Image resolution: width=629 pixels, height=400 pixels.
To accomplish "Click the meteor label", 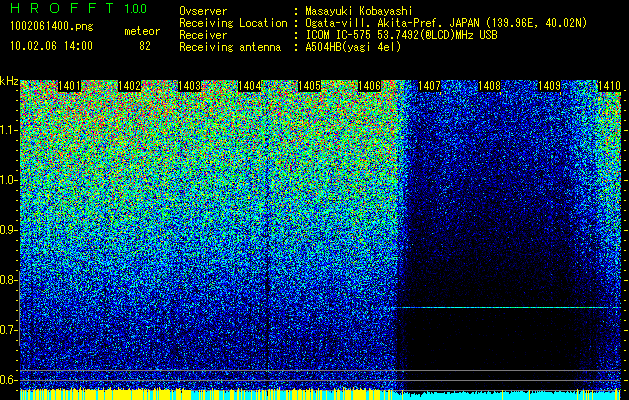I will tap(142, 31).
